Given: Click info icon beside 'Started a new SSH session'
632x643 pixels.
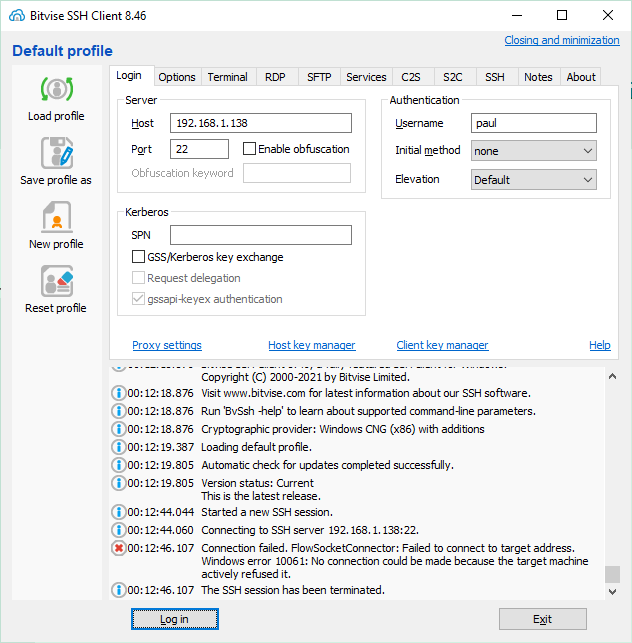Looking at the screenshot, I should point(119,512).
